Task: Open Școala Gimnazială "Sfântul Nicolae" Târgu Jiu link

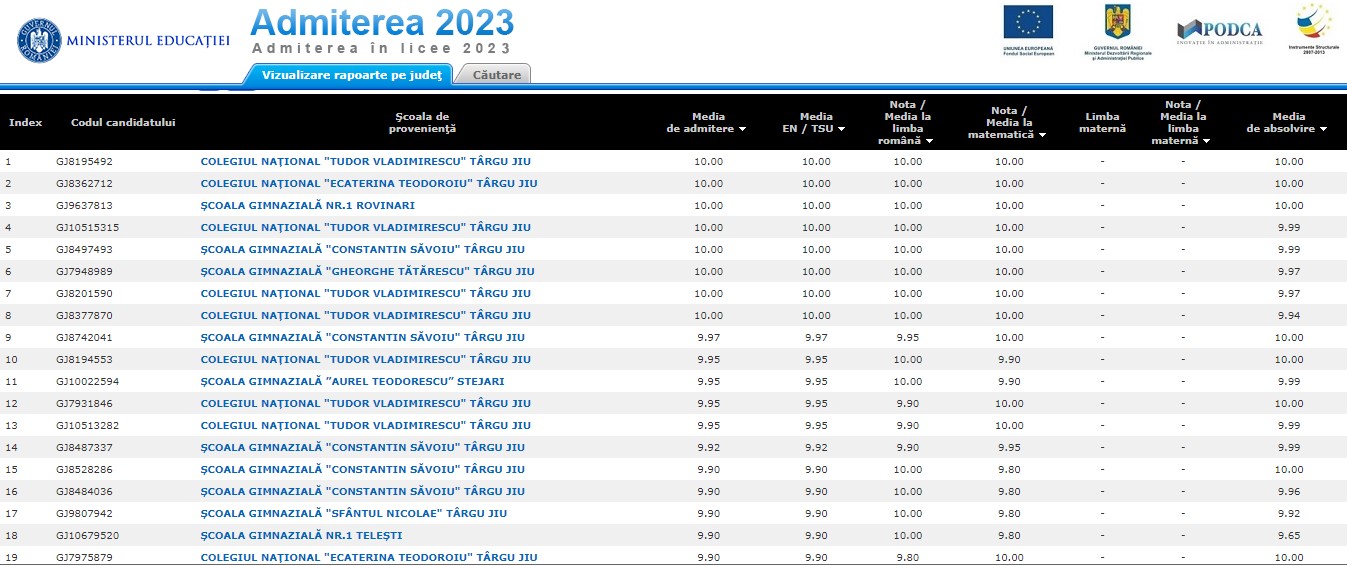Action: (x=353, y=513)
